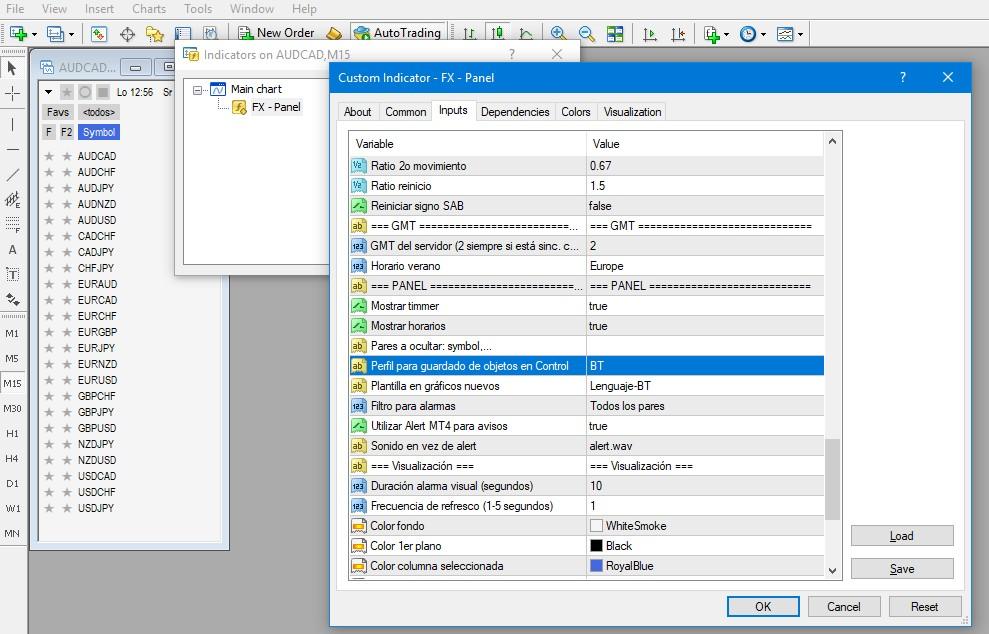
Task: Open the MetaEditor icon beside New Order
Action: 334,33
